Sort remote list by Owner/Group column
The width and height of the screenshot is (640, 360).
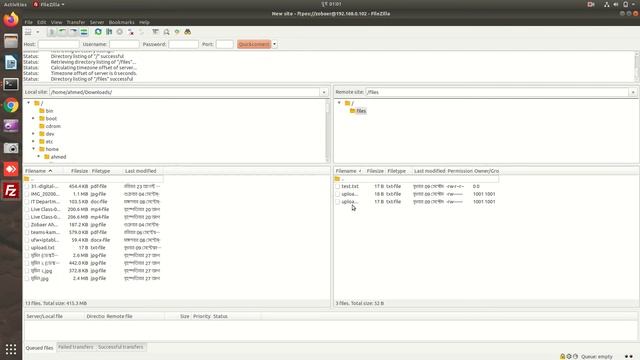[x=486, y=171]
